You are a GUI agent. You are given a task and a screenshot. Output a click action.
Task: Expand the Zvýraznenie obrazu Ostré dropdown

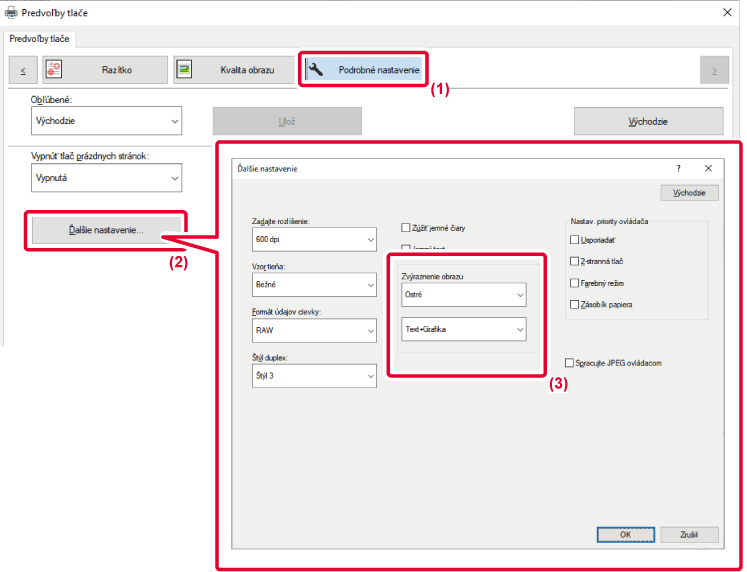pyautogui.click(x=463, y=296)
